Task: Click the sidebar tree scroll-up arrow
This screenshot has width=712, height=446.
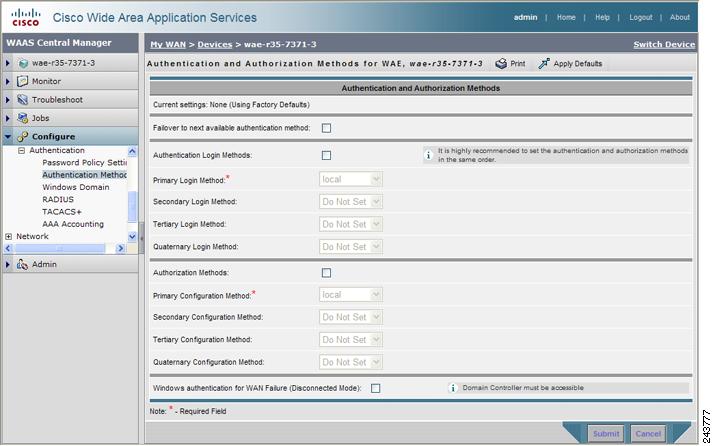Action: (x=132, y=151)
